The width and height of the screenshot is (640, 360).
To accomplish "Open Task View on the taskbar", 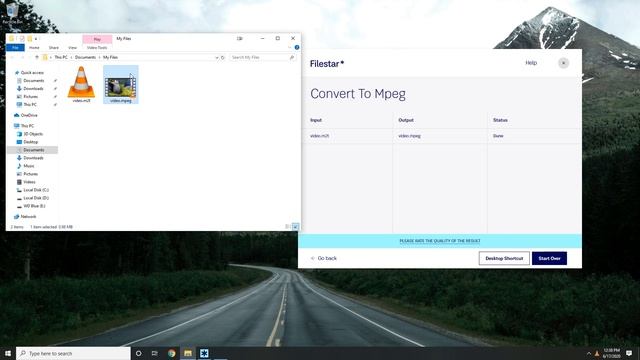I will click(155, 353).
